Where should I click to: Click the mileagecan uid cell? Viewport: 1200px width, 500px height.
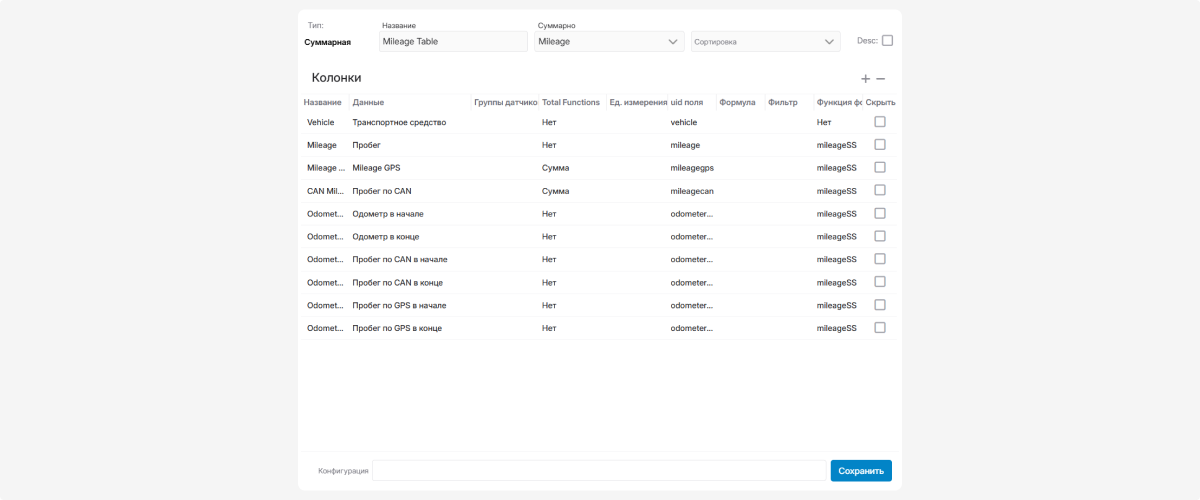692,191
